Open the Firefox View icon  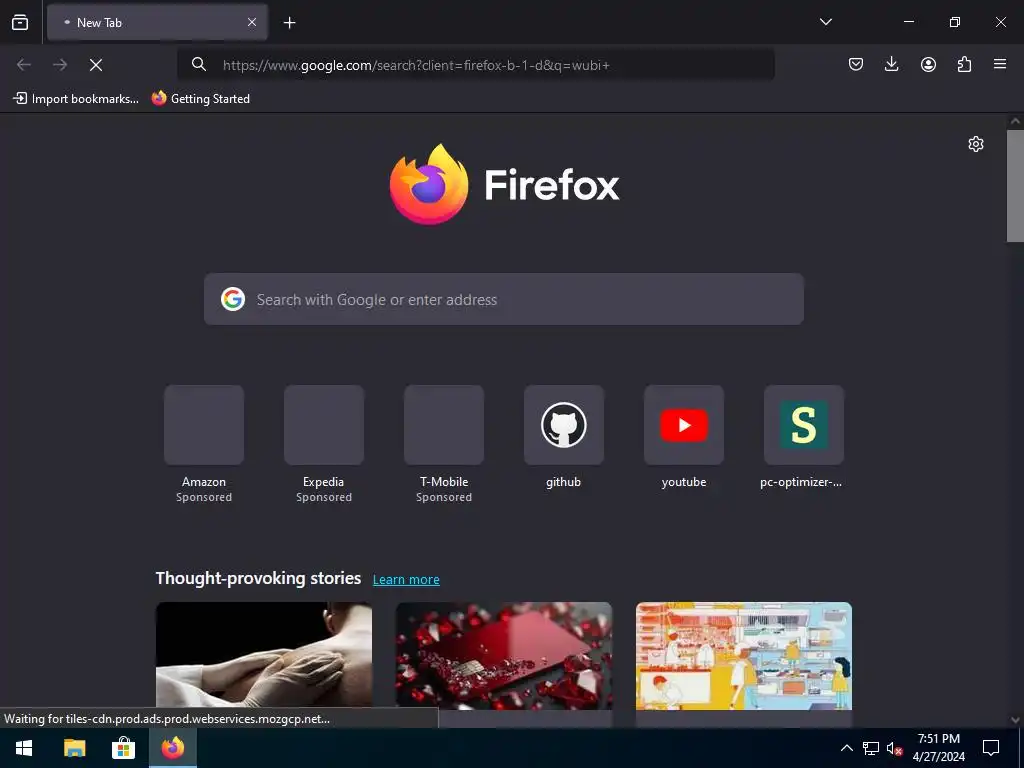[x=20, y=22]
